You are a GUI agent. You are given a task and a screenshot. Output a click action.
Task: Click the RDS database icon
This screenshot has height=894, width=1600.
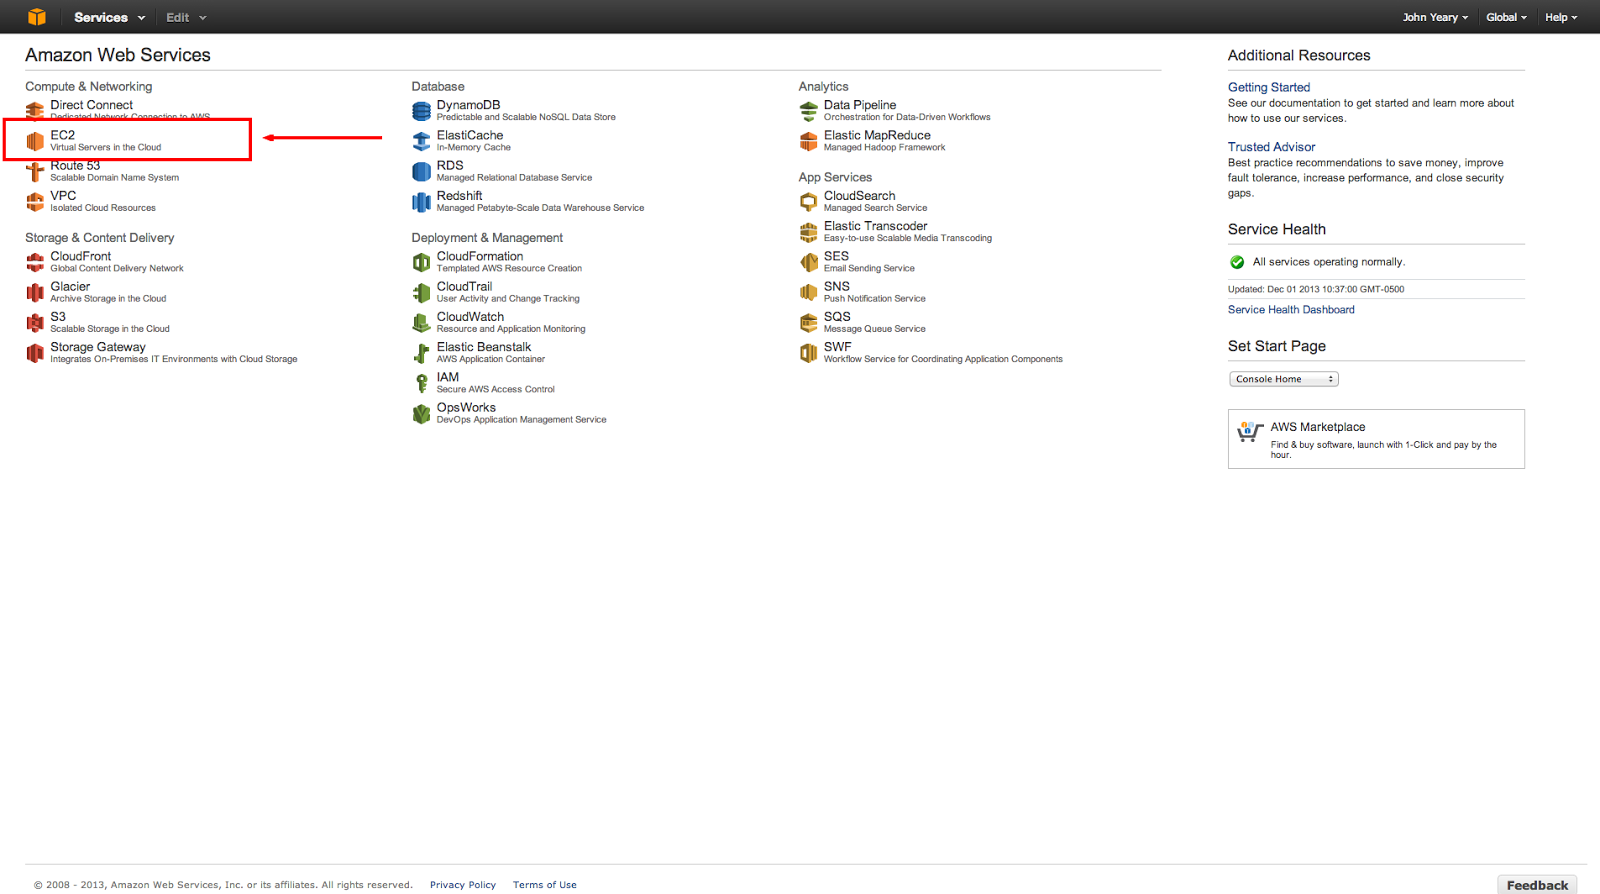click(422, 171)
